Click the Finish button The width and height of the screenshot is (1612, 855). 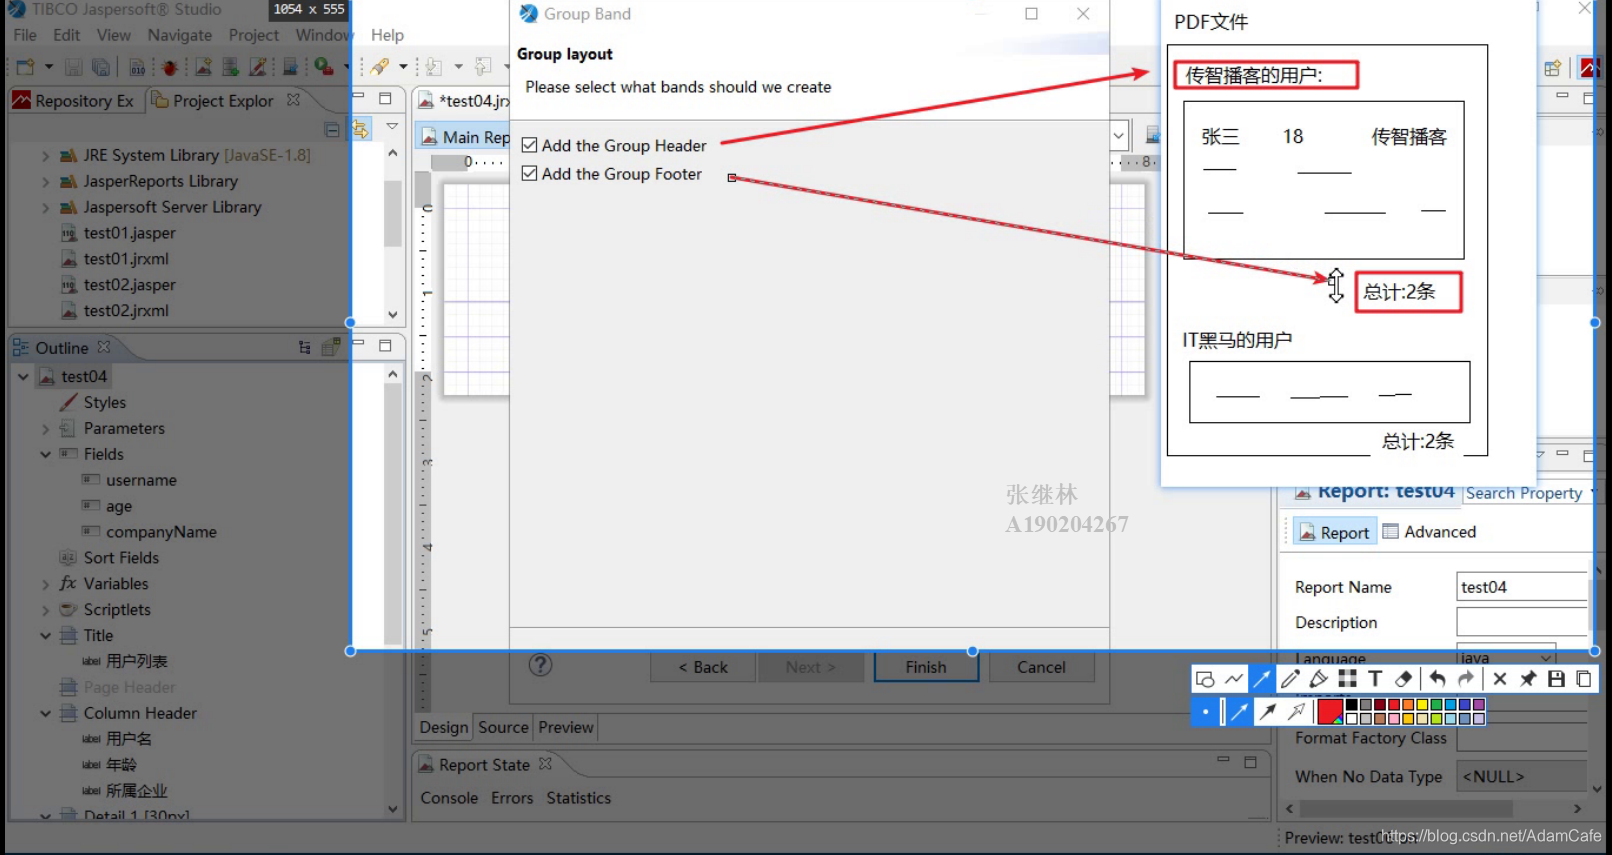[x=926, y=667]
